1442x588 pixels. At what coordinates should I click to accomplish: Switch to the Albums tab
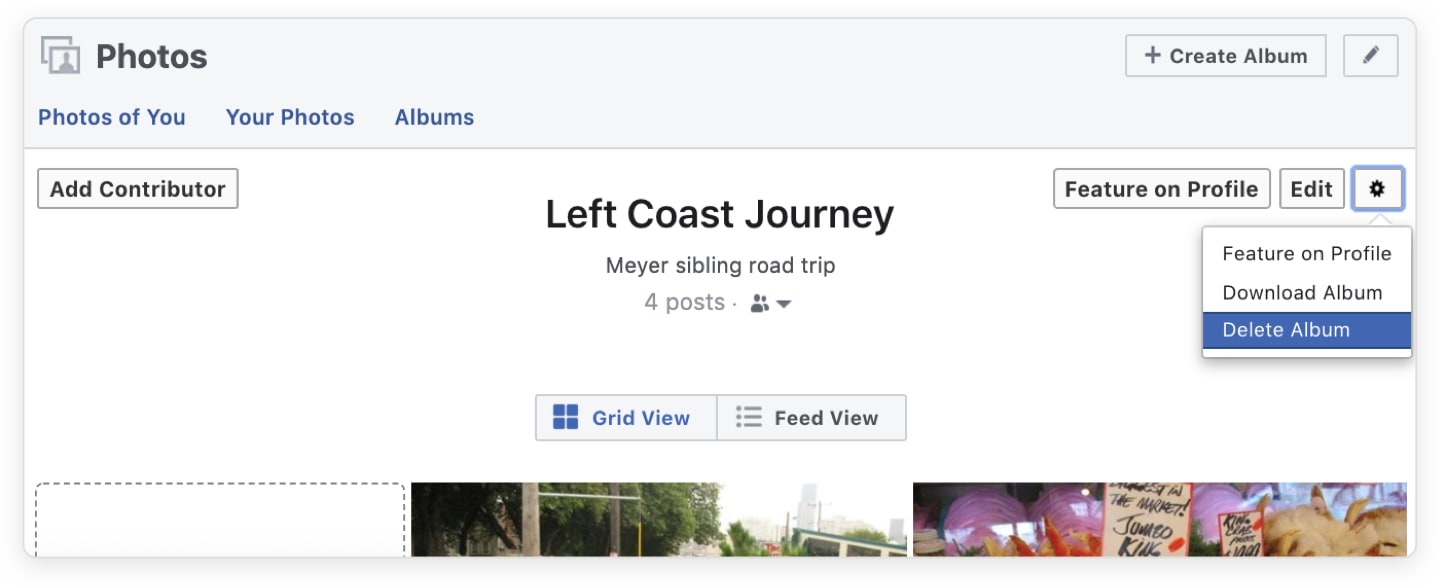click(x=434, y=117)
